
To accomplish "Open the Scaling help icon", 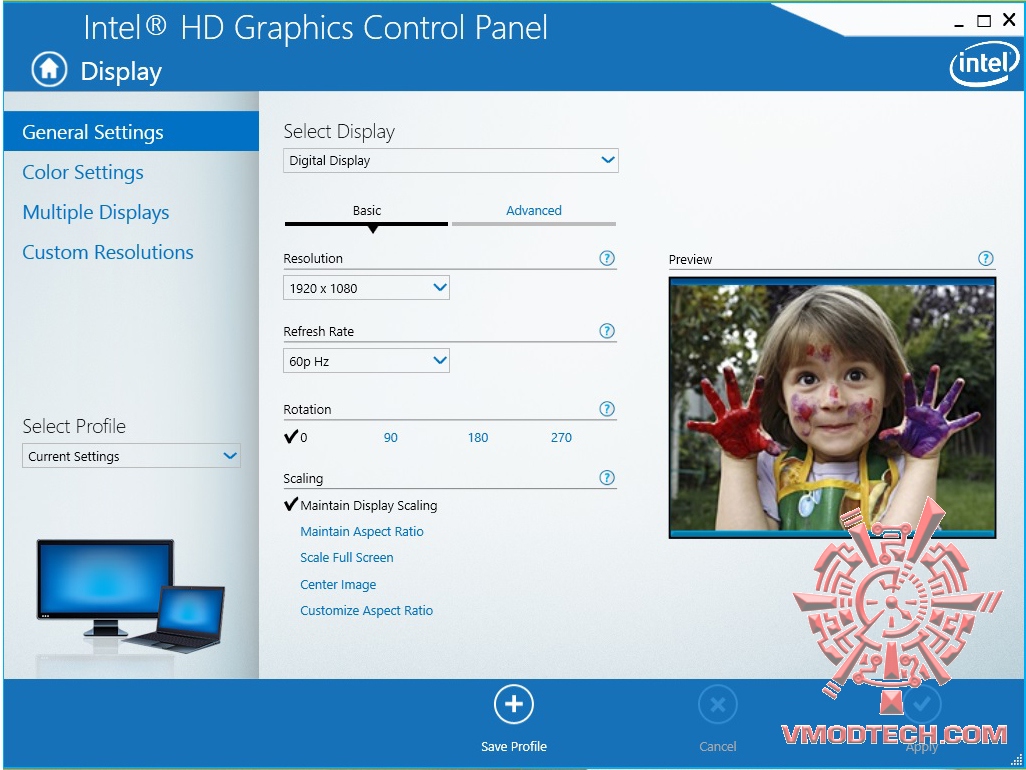I will [x=607, y=478].
